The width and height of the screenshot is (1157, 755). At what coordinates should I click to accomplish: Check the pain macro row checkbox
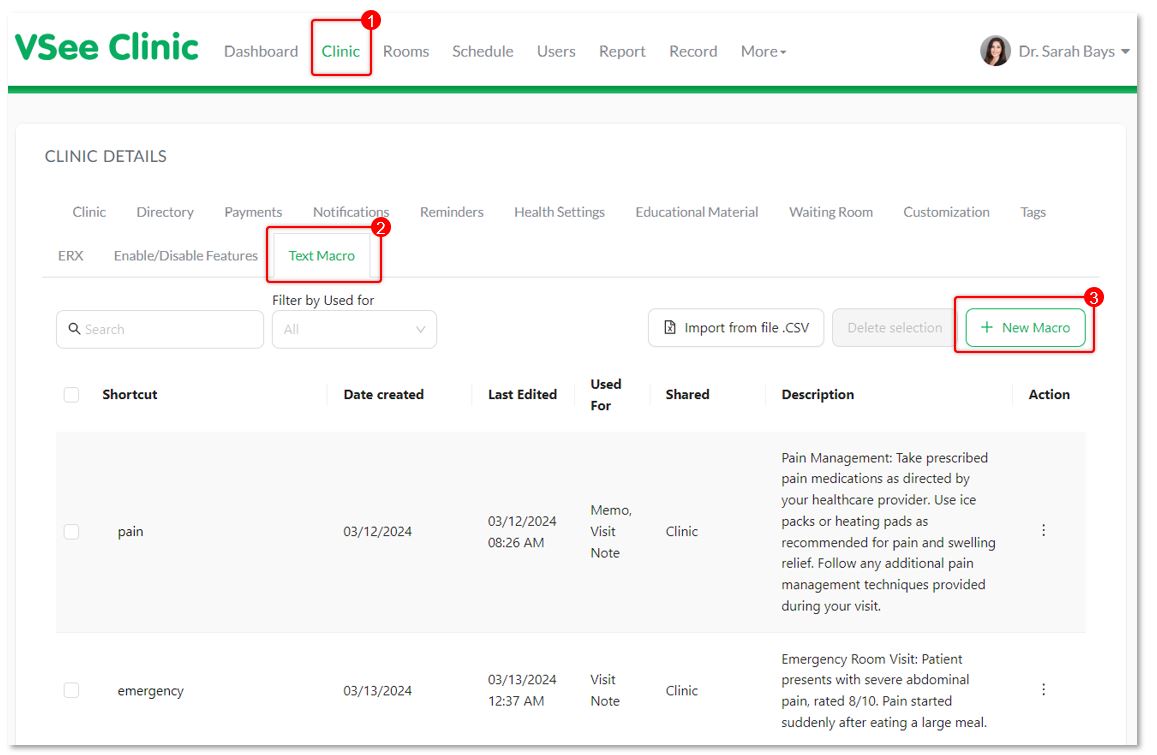[72, 531]
